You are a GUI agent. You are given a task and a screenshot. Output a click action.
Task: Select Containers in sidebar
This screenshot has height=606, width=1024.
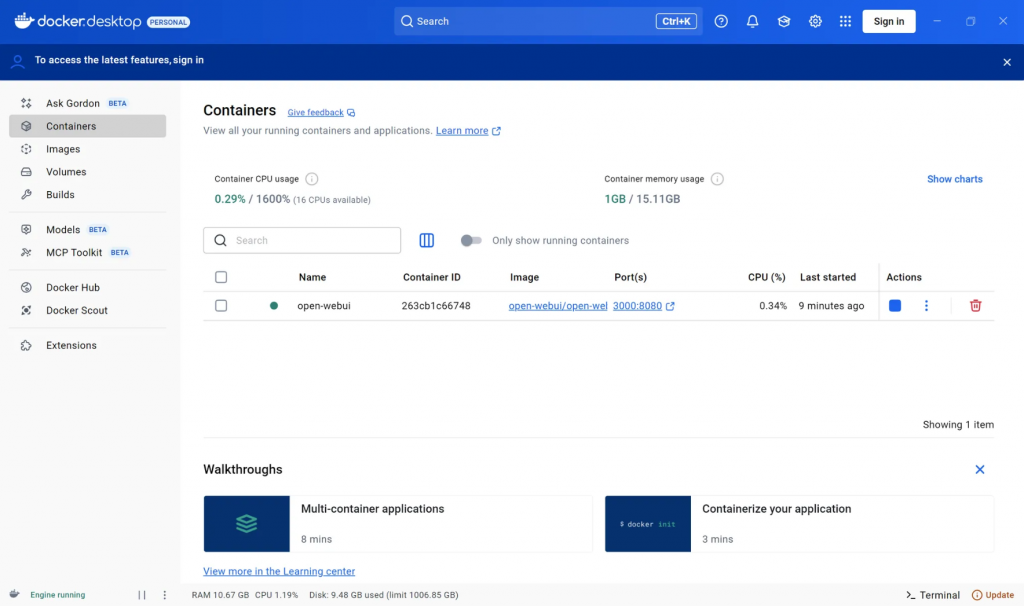coord(88,126)
